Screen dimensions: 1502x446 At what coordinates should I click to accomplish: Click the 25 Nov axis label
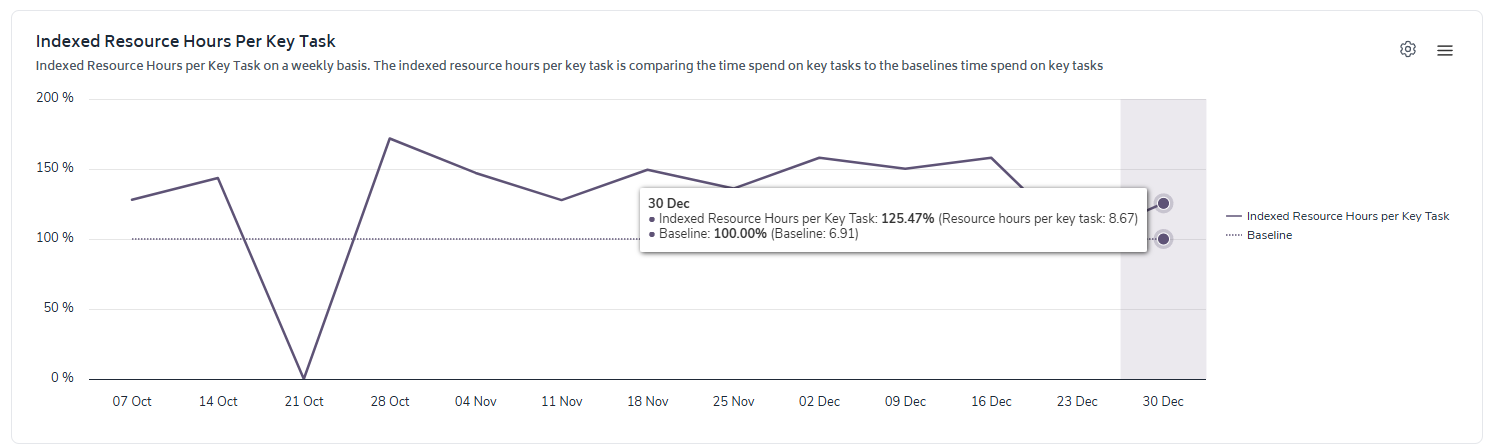(734, 401)
